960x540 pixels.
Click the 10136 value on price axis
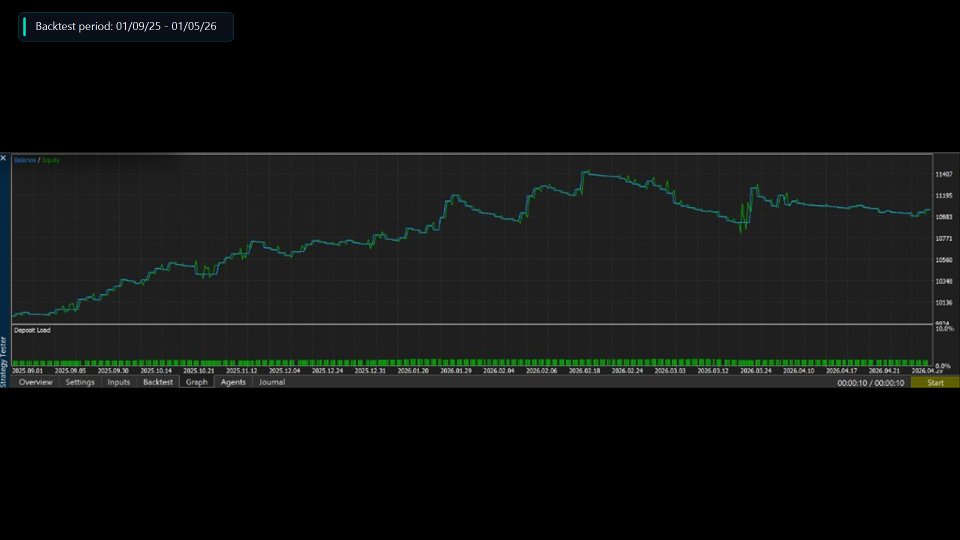[944, 302]
